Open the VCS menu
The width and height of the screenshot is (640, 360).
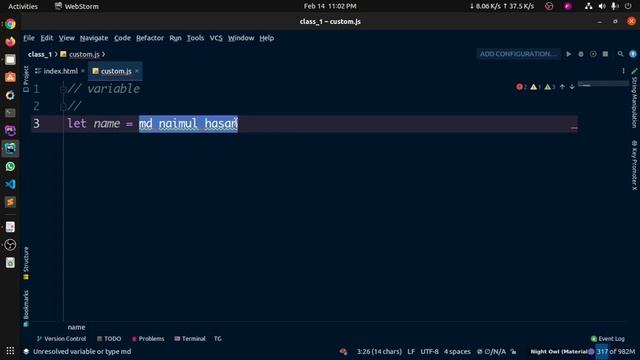click(x=216, y=38)
